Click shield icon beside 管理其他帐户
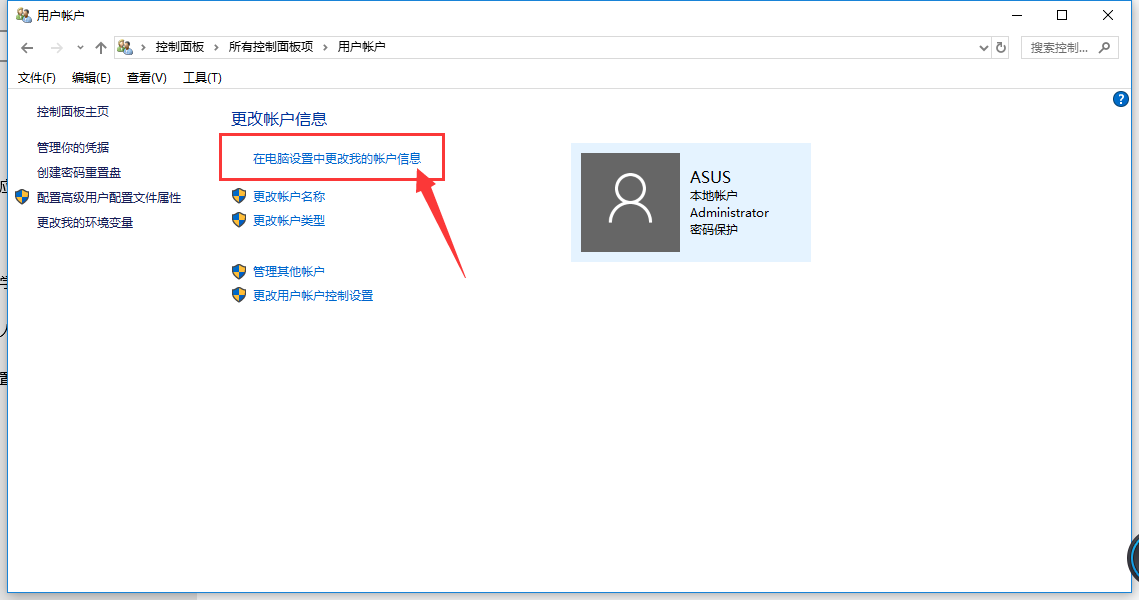The width and height of the screenshot is (1139, 600). (x=239, y=272)
